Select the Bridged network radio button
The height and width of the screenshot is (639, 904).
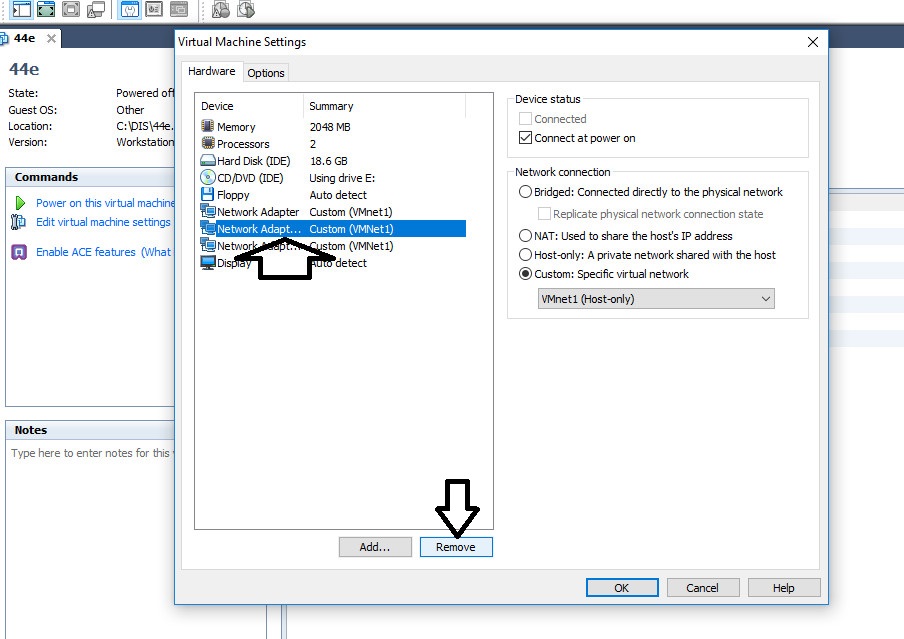526,192
